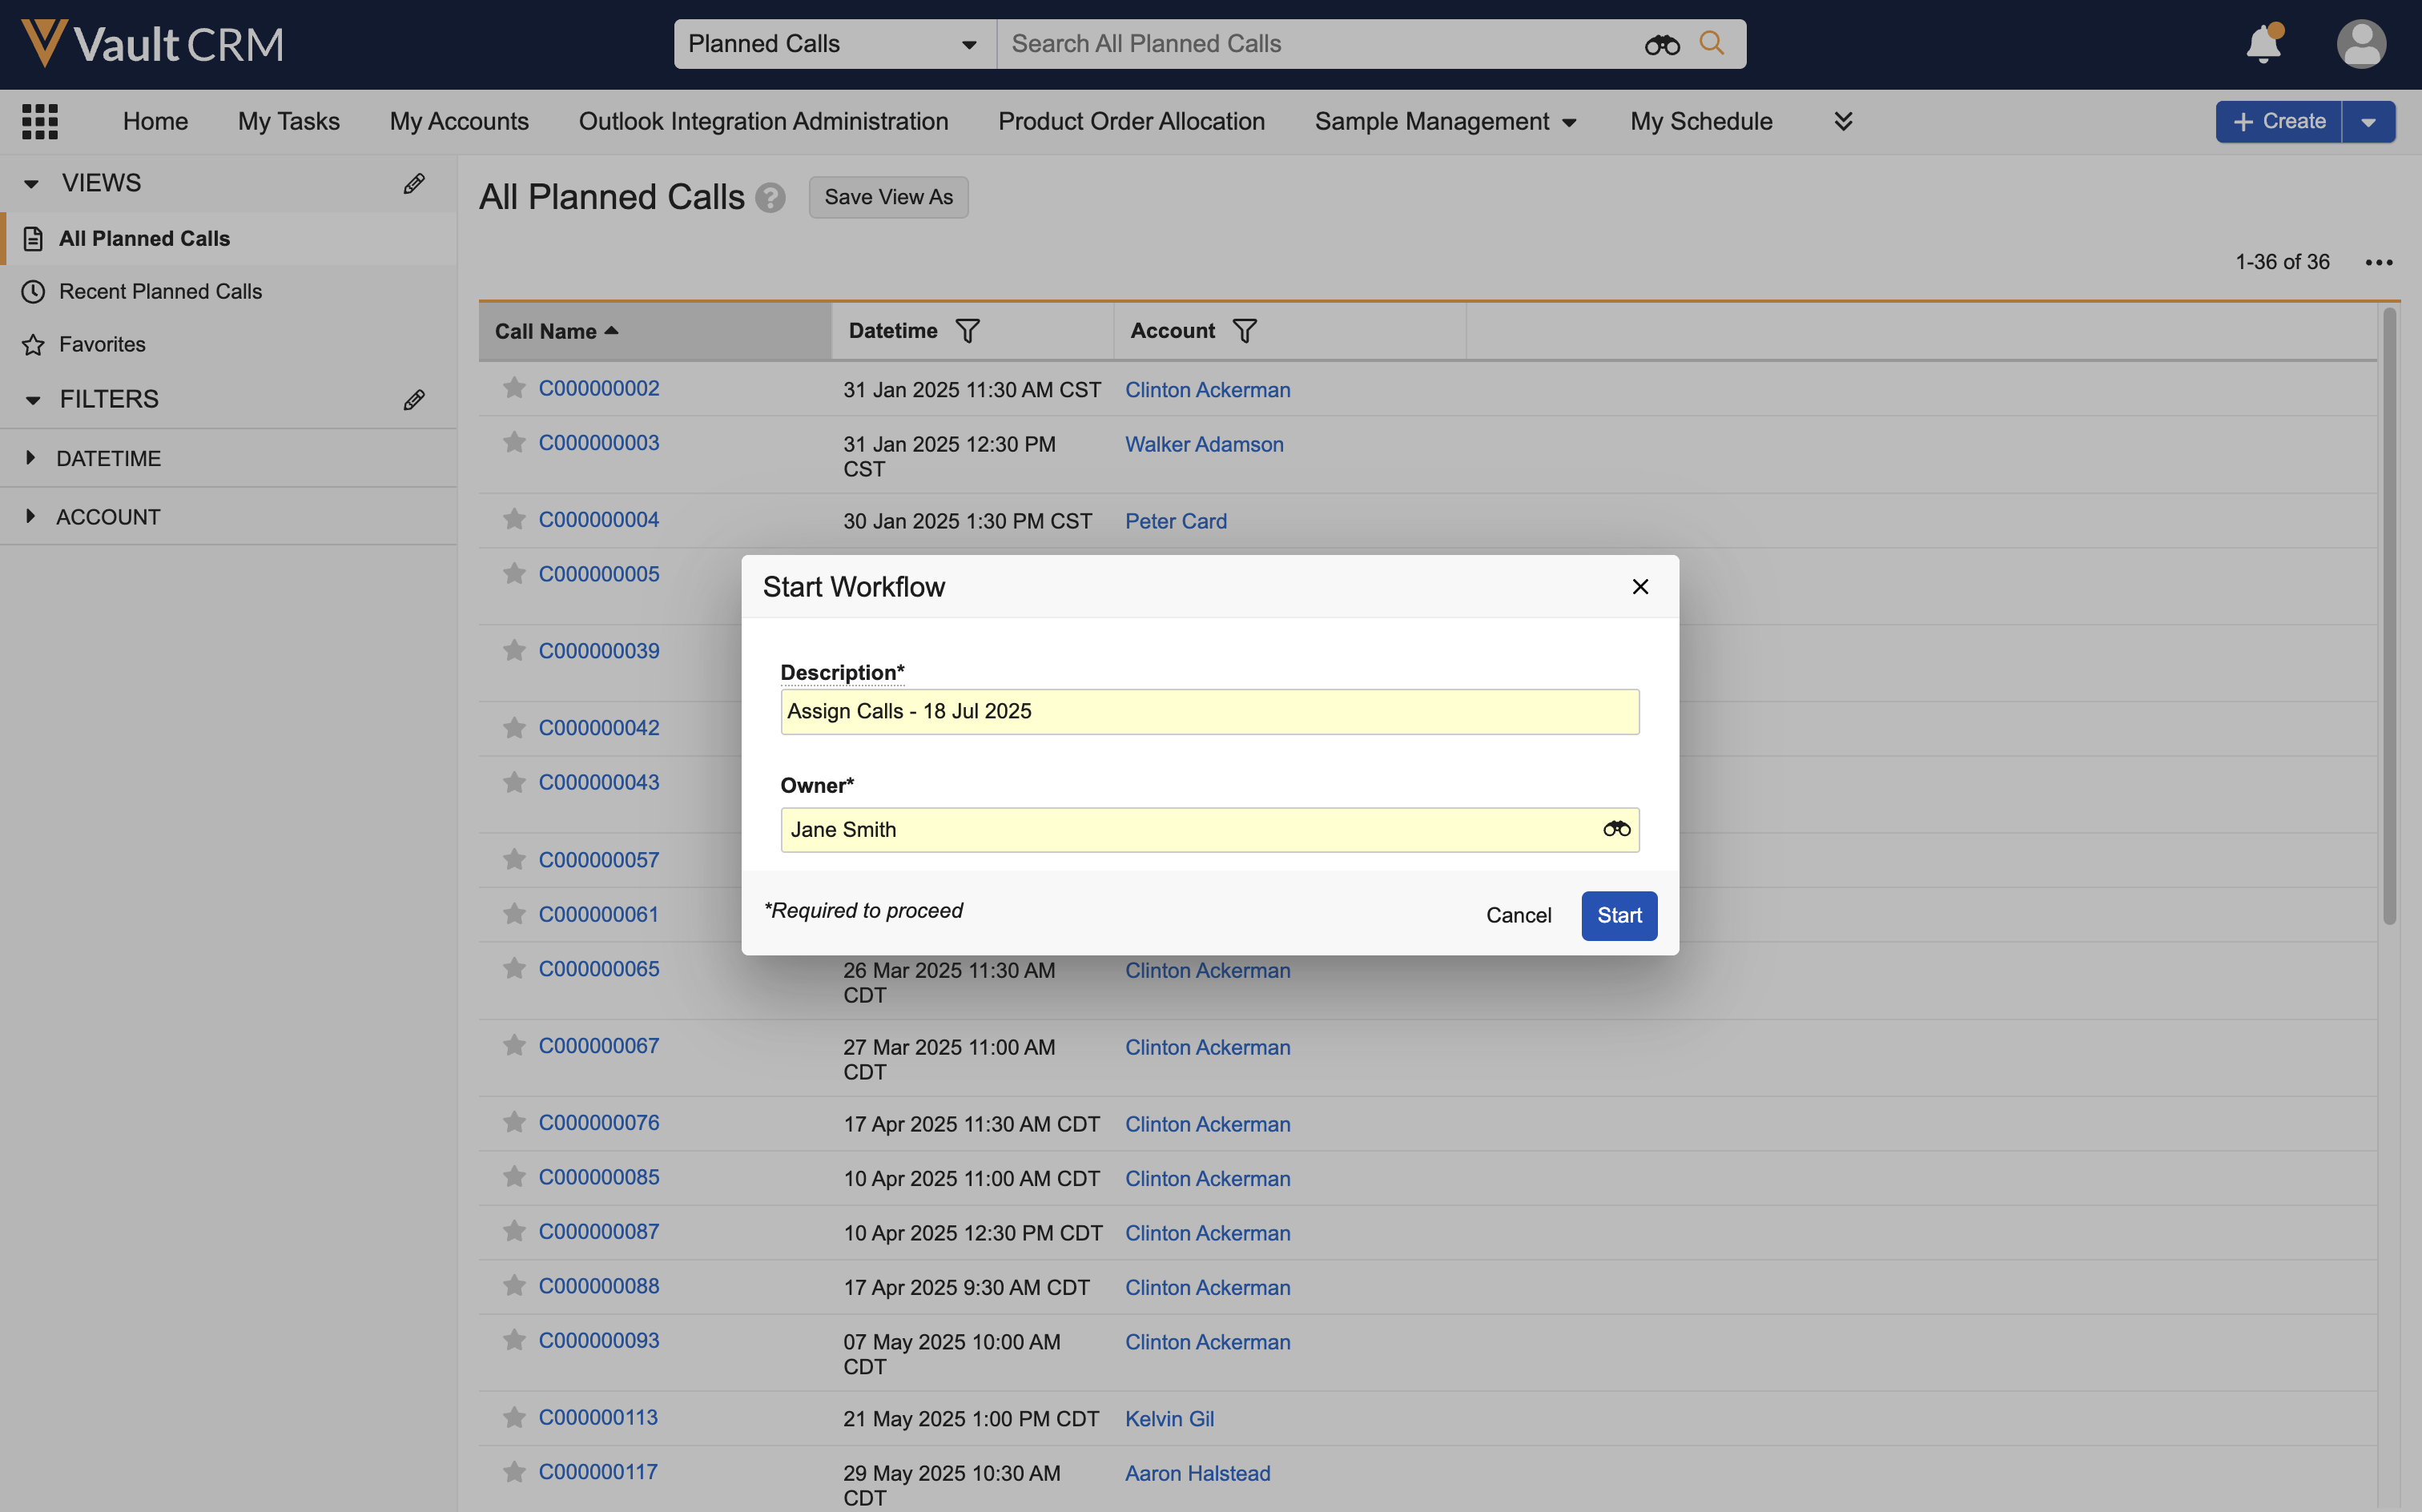Click the search magnifier icon
This screenshot has height=1512, width=2422.
[1712, 43]
